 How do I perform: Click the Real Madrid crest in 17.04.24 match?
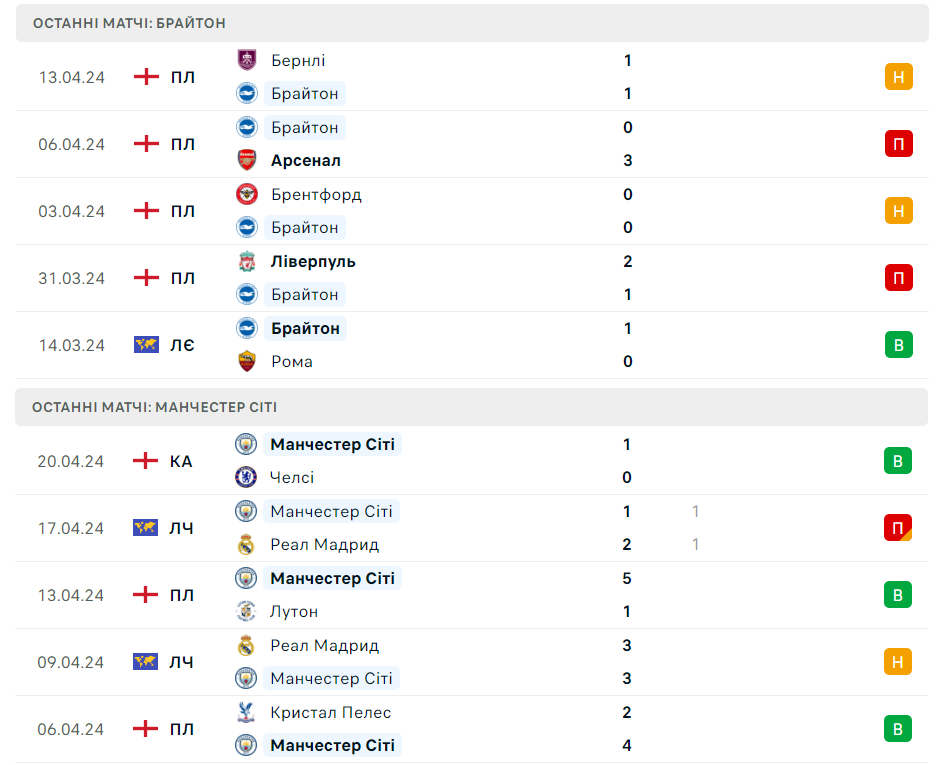click(246, 544)
